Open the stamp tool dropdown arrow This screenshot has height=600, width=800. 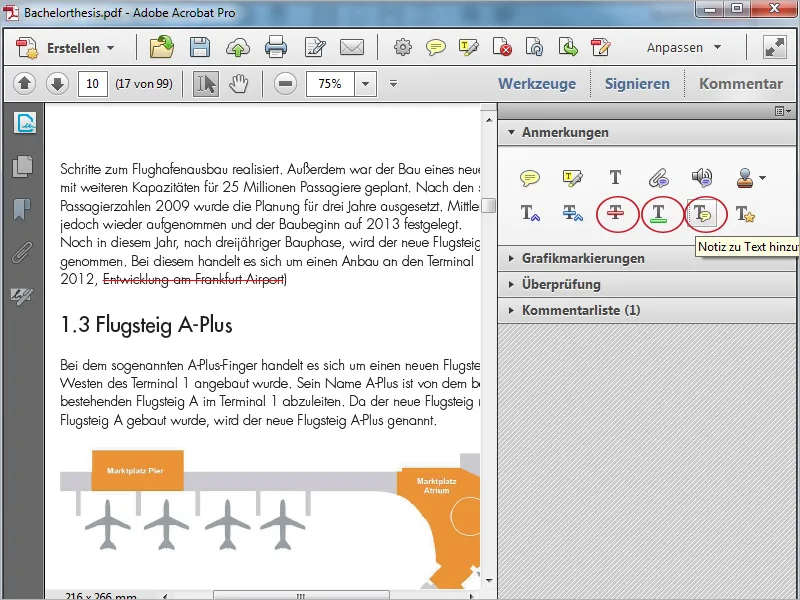(763, 178)
